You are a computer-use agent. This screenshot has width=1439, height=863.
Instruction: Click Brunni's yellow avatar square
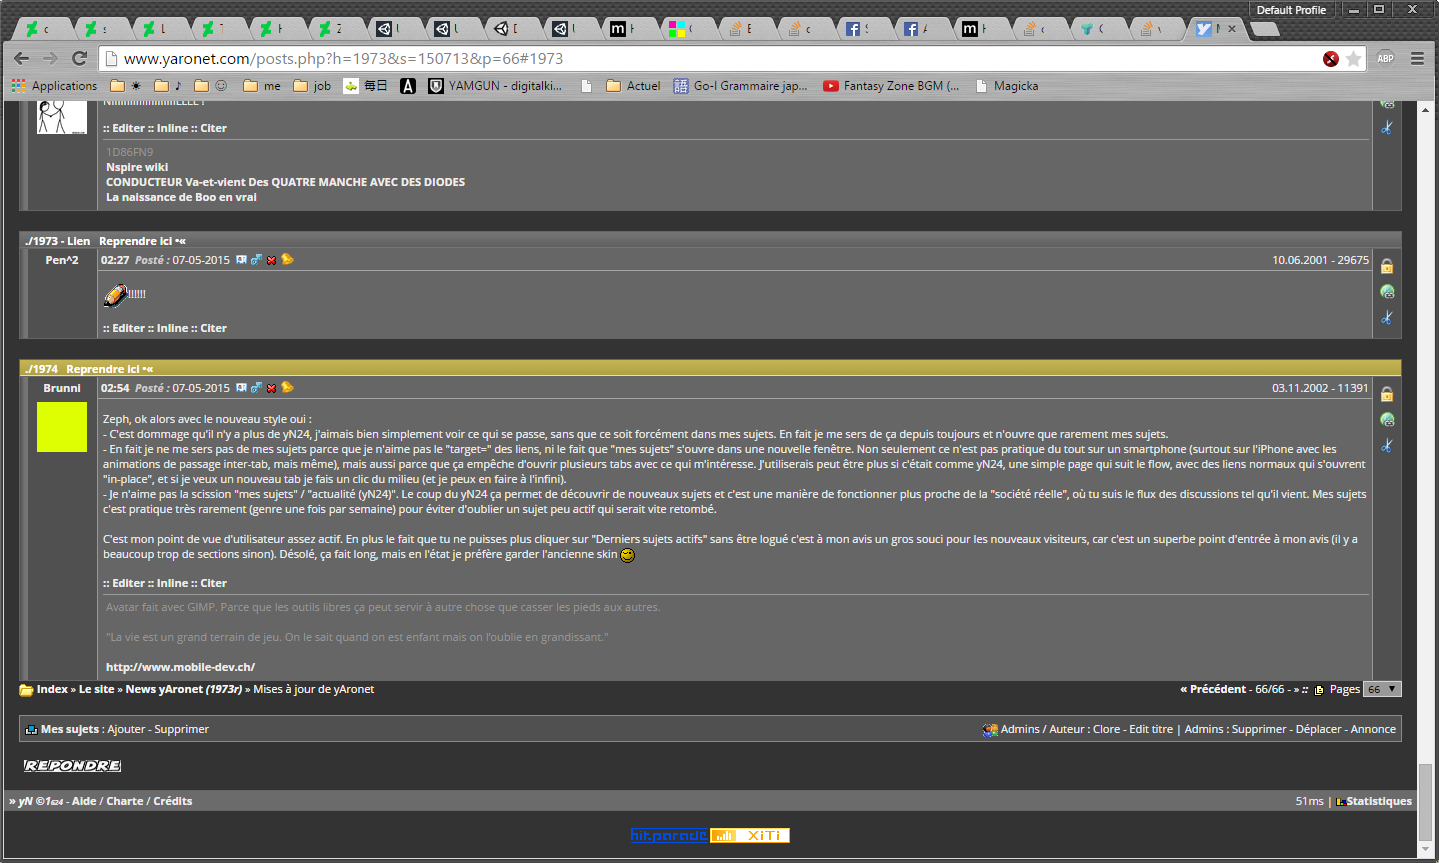tap(62, 427)
